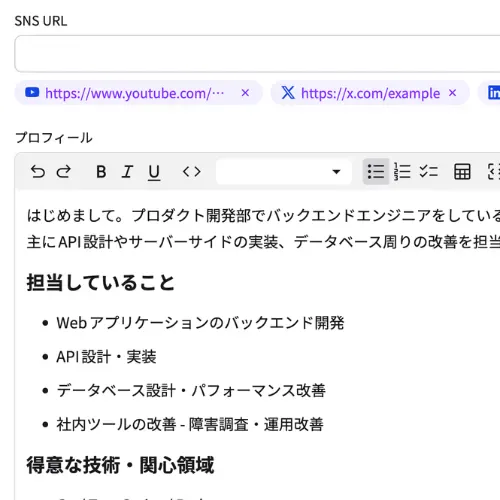Toggle bold formatting
500x500 pixels.
[101, 172]
